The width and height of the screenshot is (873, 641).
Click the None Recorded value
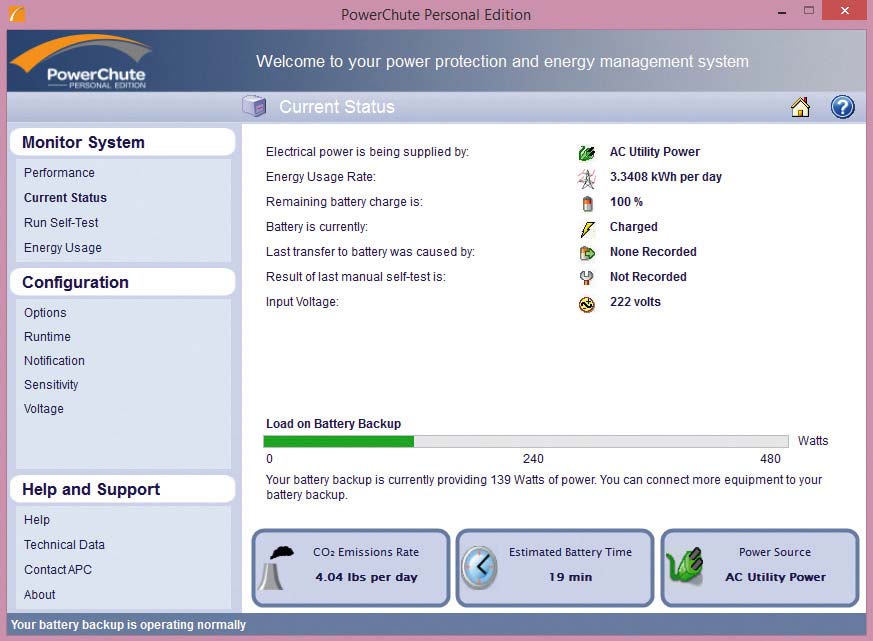pos(653,252)
